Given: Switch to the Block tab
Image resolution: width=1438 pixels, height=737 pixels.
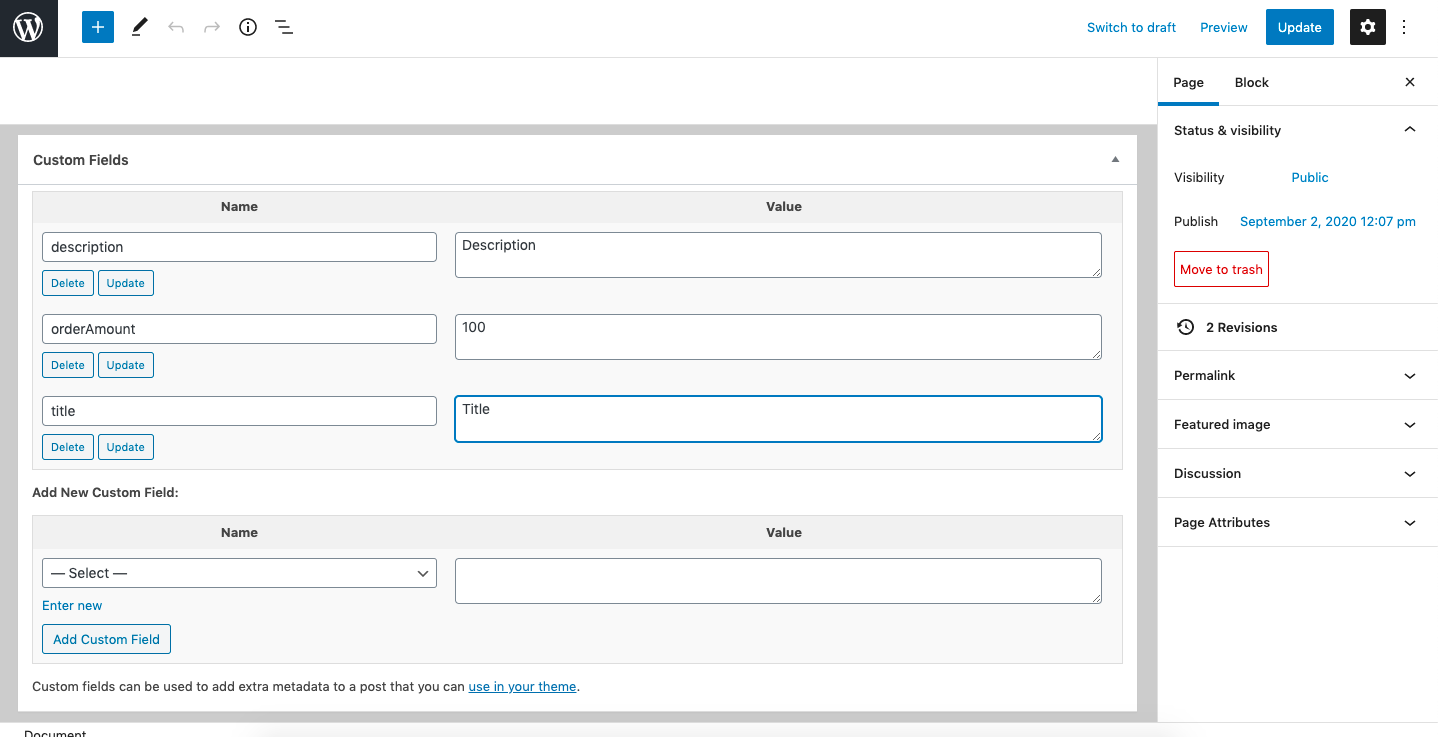Looking at the screenshot, I should [1251, 82].
